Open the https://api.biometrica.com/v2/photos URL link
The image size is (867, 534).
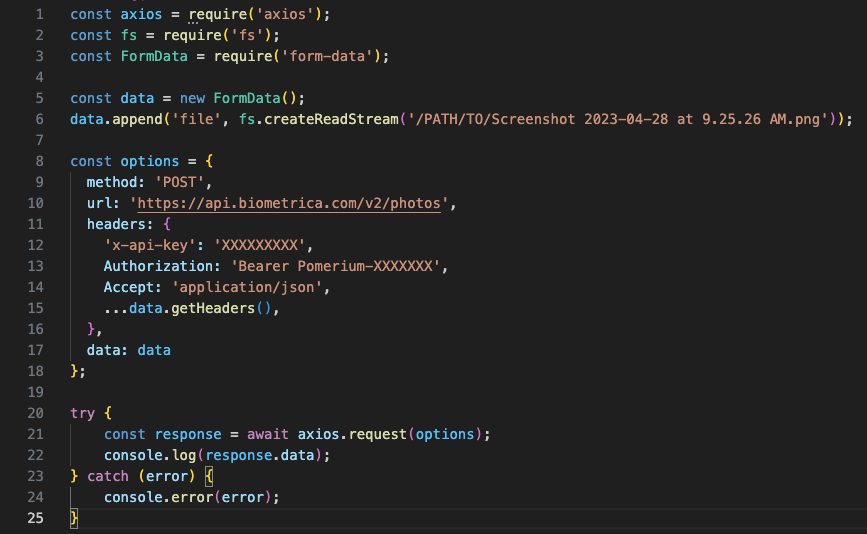(x=289, y=203)
